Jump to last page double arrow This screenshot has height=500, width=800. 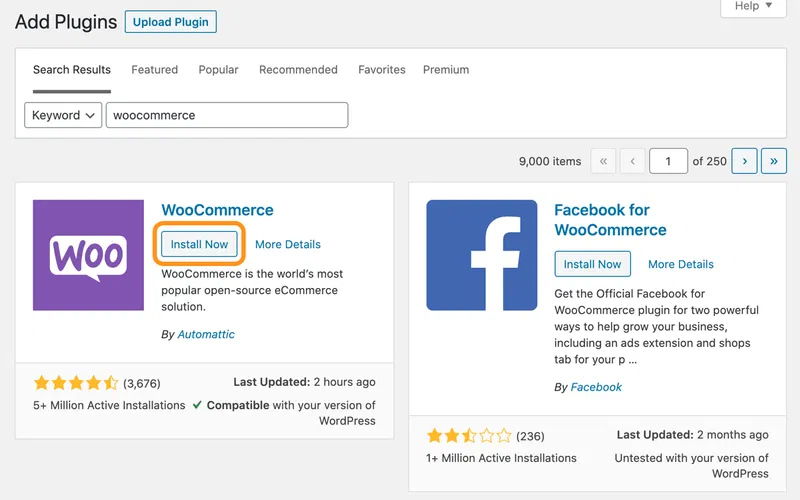(774, 161)
